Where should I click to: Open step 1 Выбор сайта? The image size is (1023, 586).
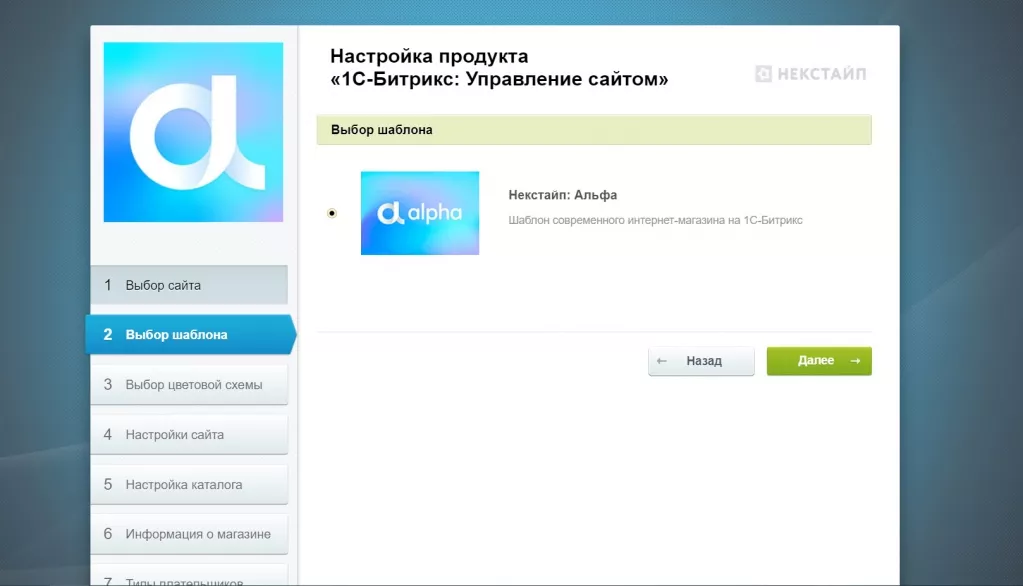(x=189, y=285)
